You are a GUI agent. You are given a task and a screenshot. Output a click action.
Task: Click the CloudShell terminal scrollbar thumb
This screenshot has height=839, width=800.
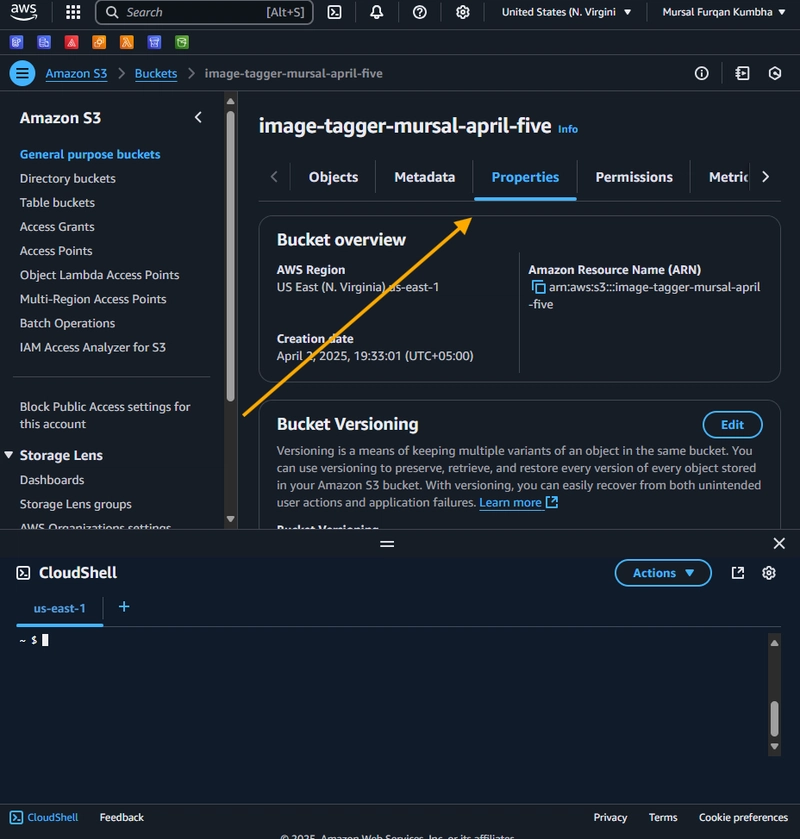774,718
